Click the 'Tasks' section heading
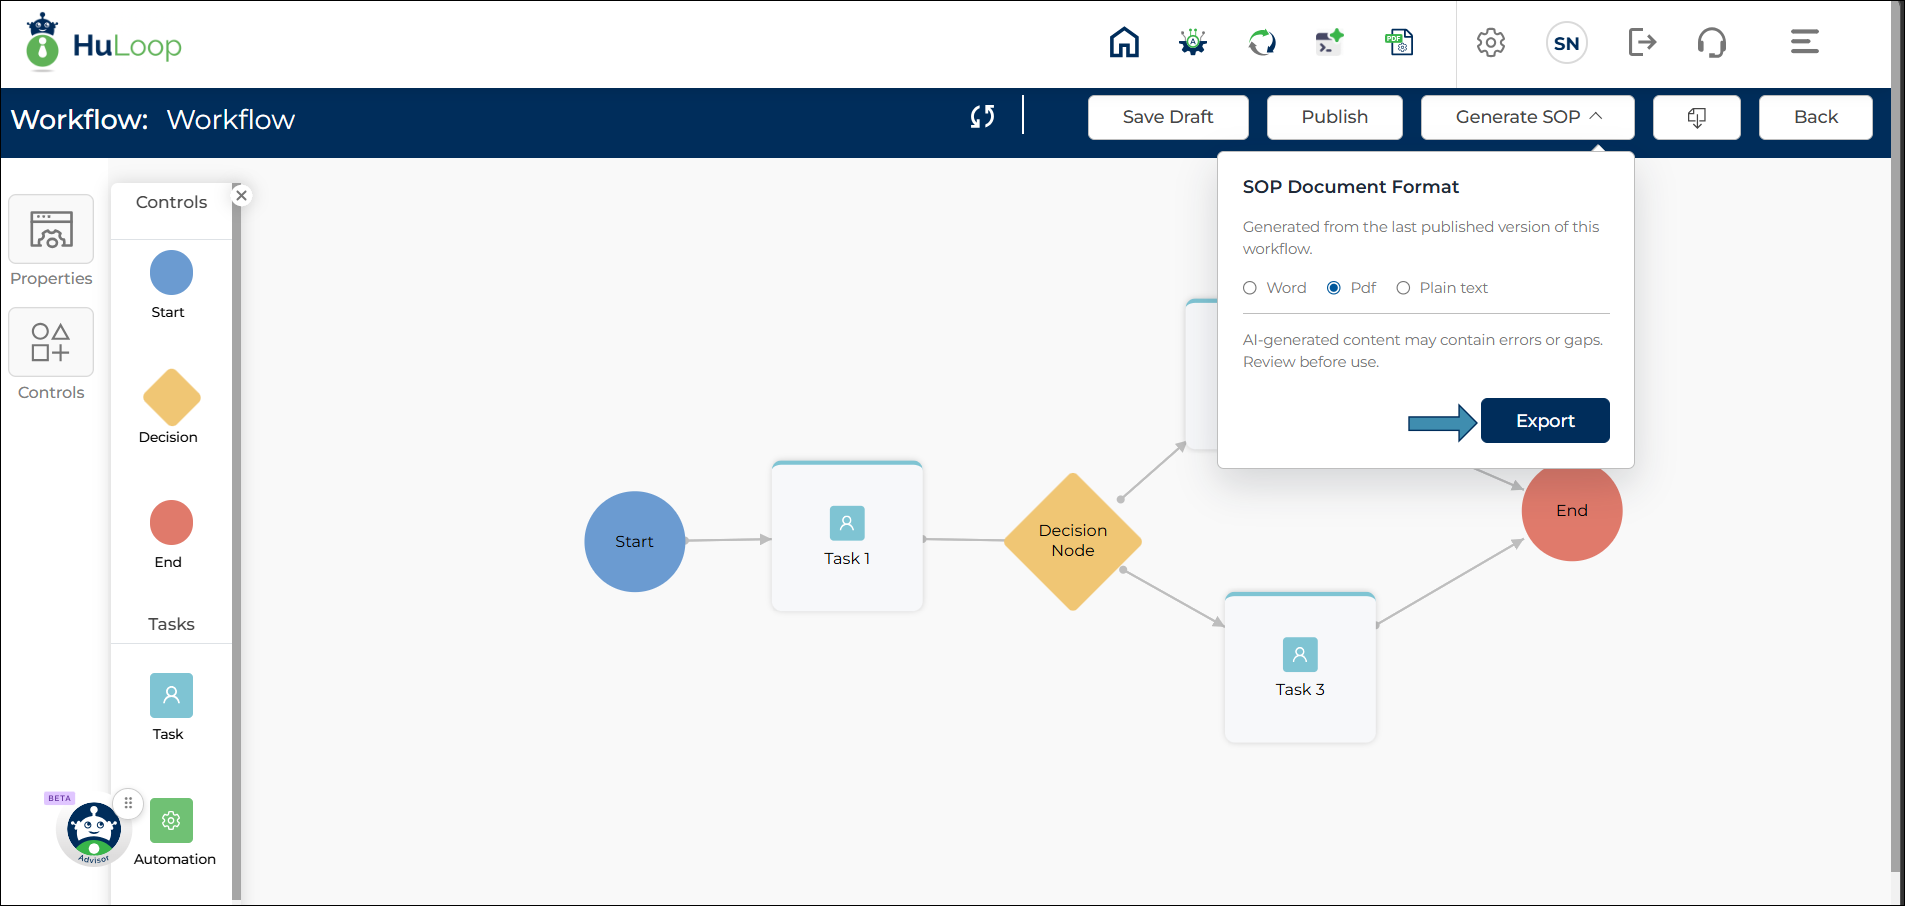Screen dimensions: 1905x906 pos(171,624)
